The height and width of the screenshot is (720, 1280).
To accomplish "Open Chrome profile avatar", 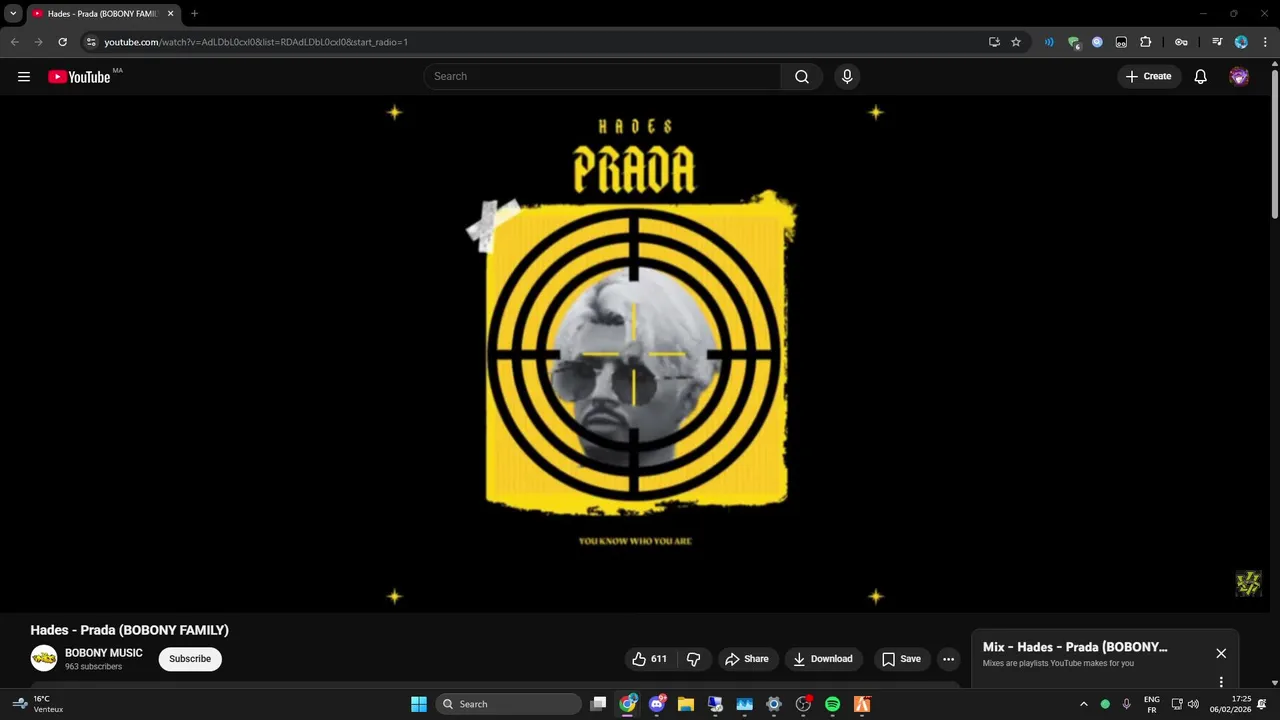I will [x=1241, y=42].
